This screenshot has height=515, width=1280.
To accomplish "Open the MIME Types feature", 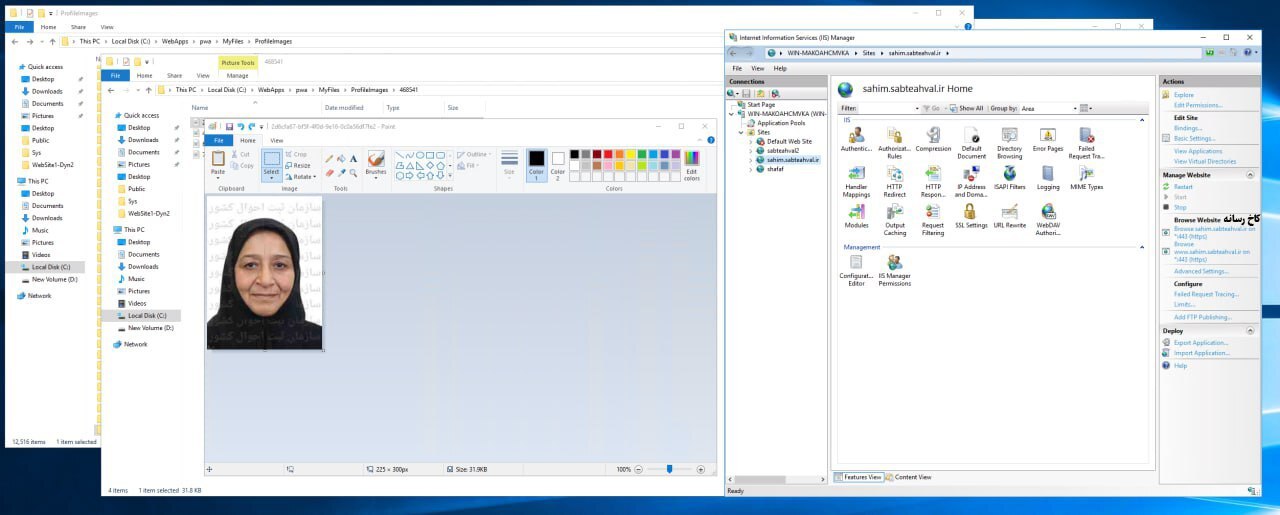I will click(x=1086, y=179).
